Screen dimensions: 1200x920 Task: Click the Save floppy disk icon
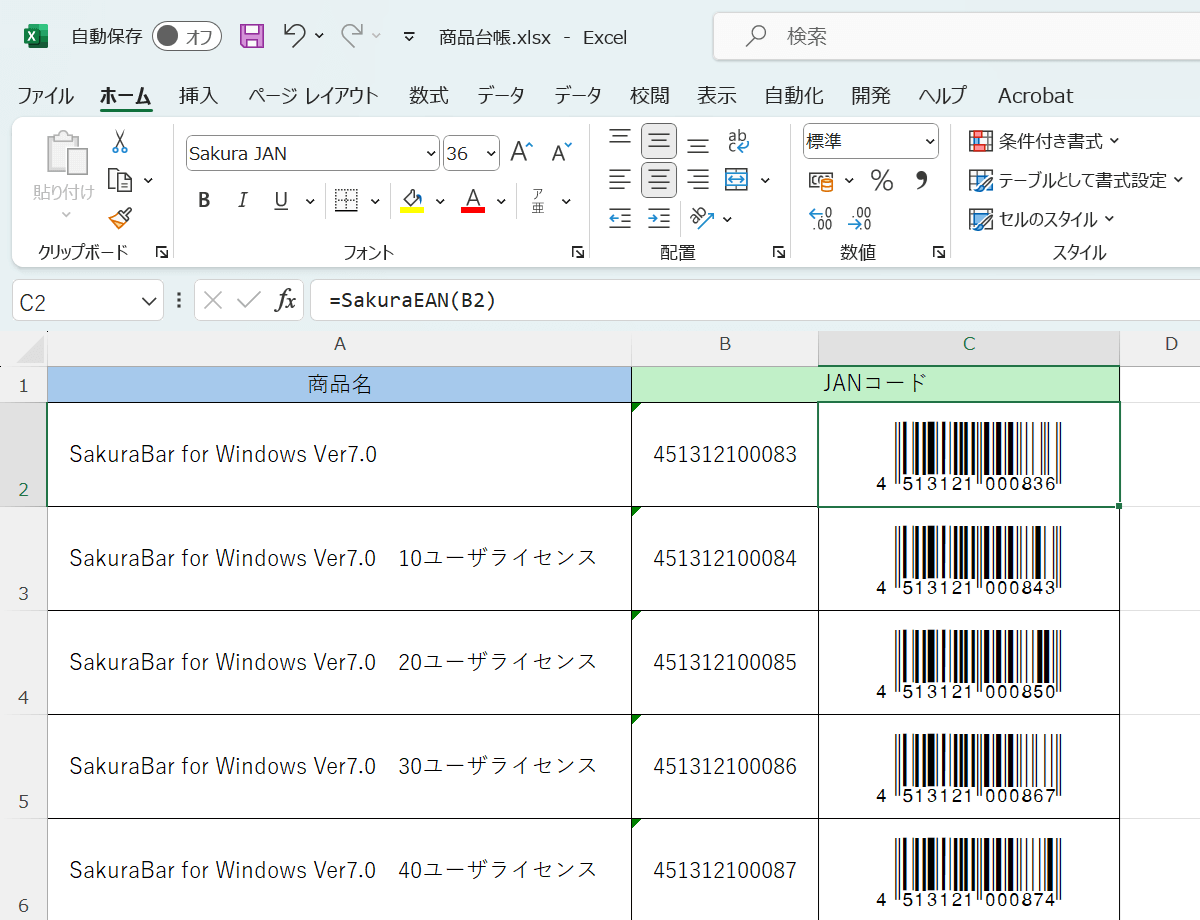pyautogui.click(x=252, y=37)
